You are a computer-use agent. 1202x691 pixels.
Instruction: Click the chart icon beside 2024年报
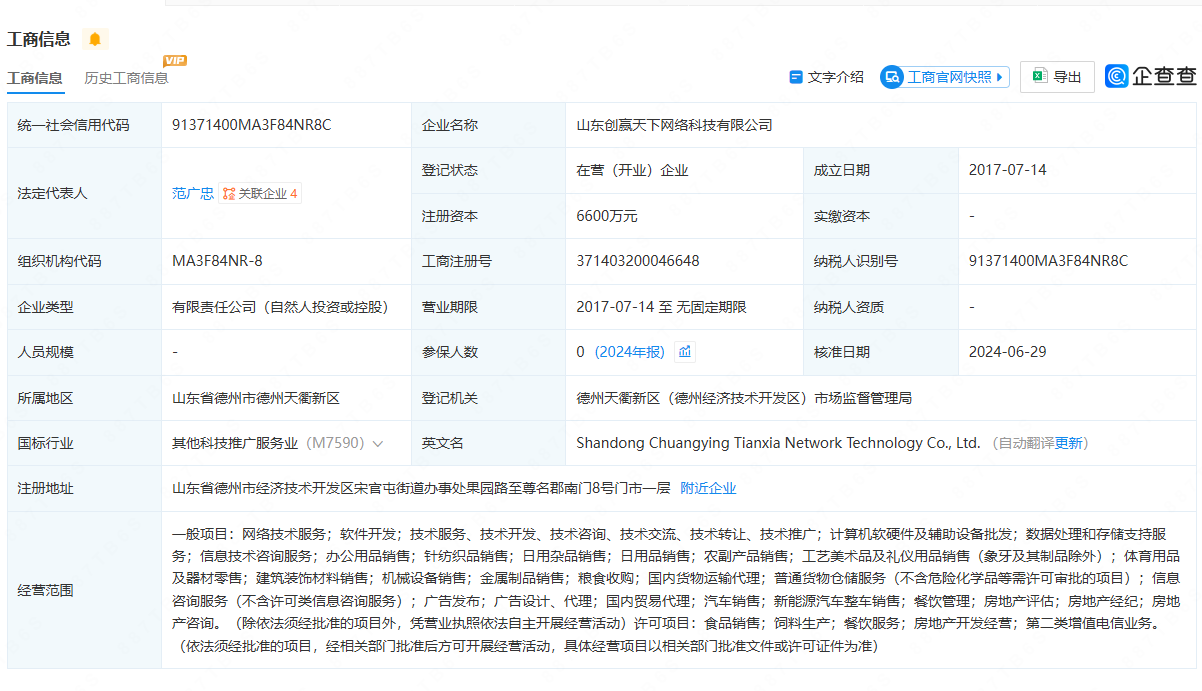(x=685, y=352)
